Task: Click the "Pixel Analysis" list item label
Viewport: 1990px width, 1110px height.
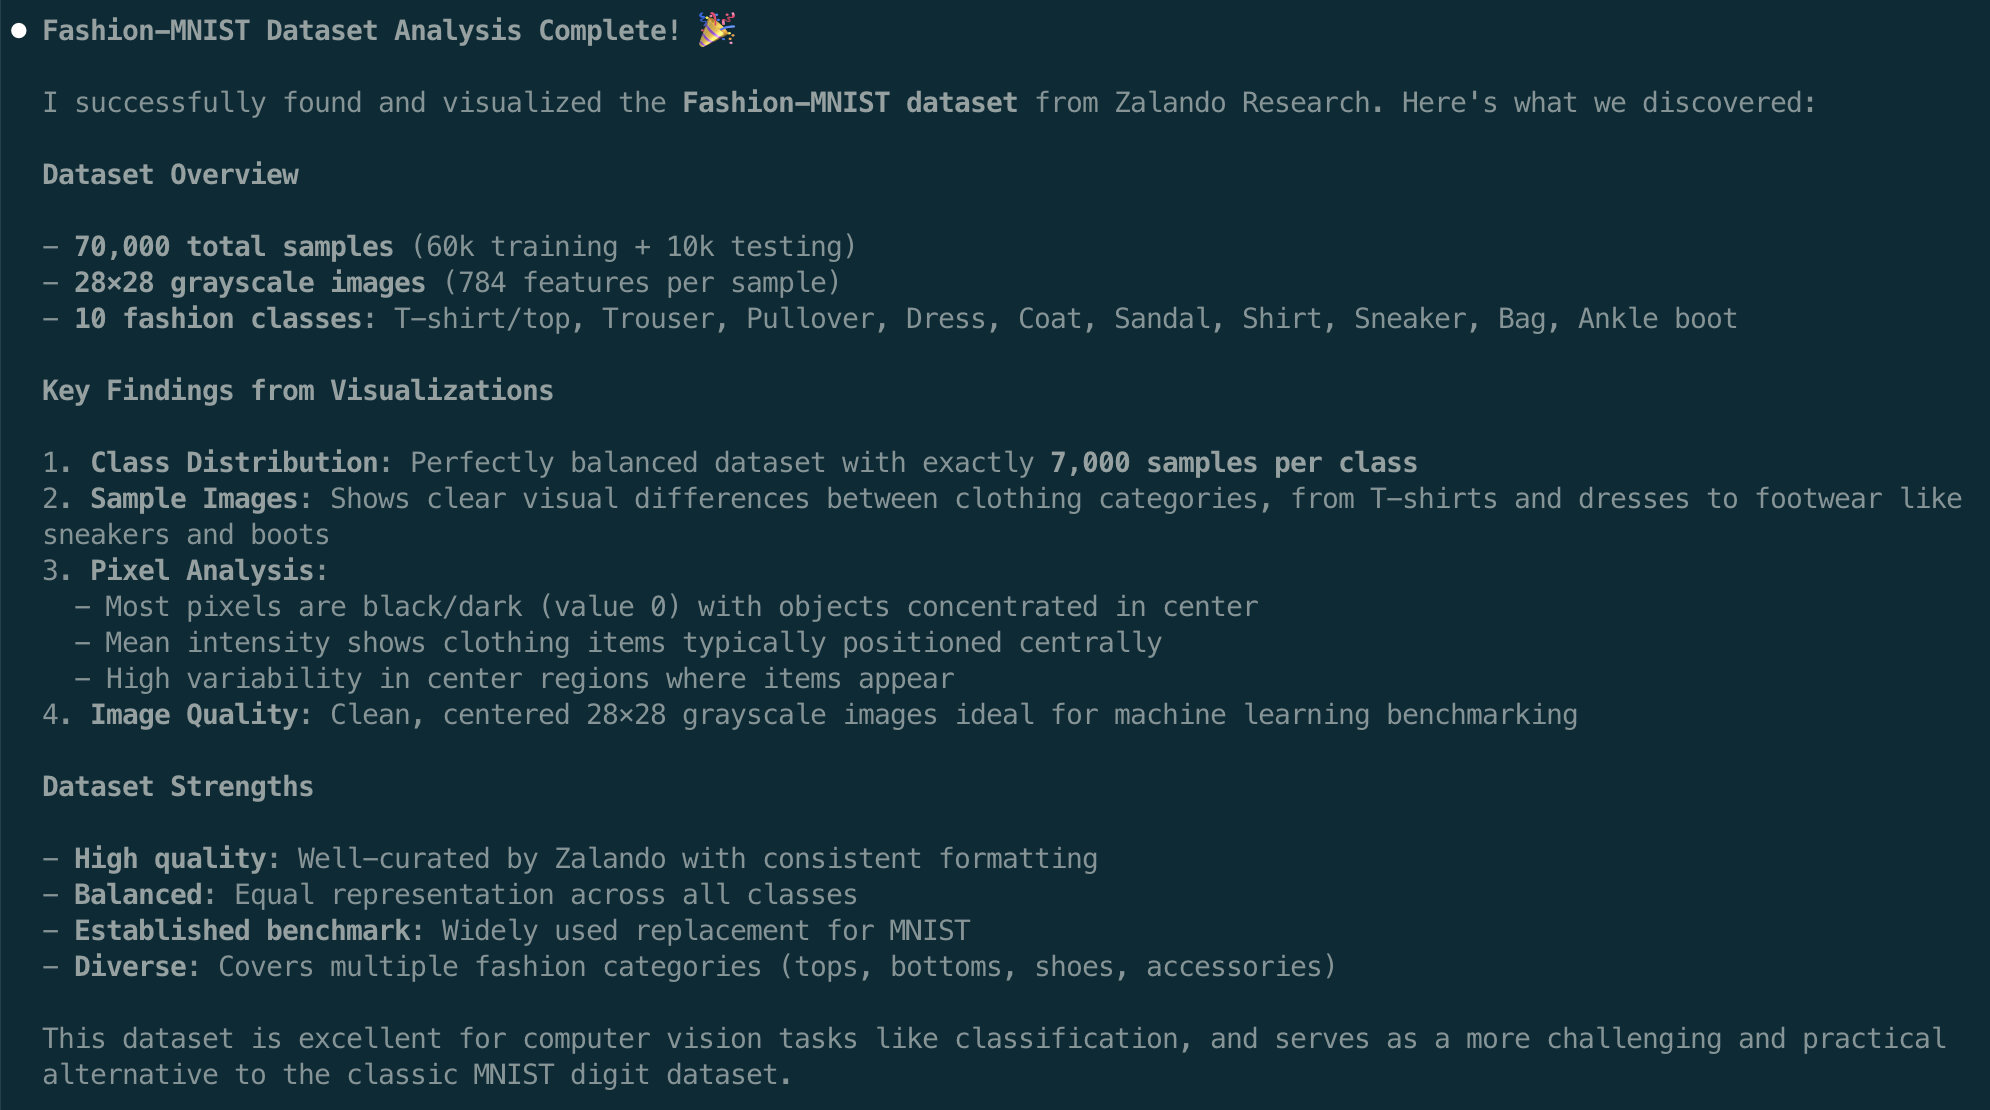Action: pos(205,571)
